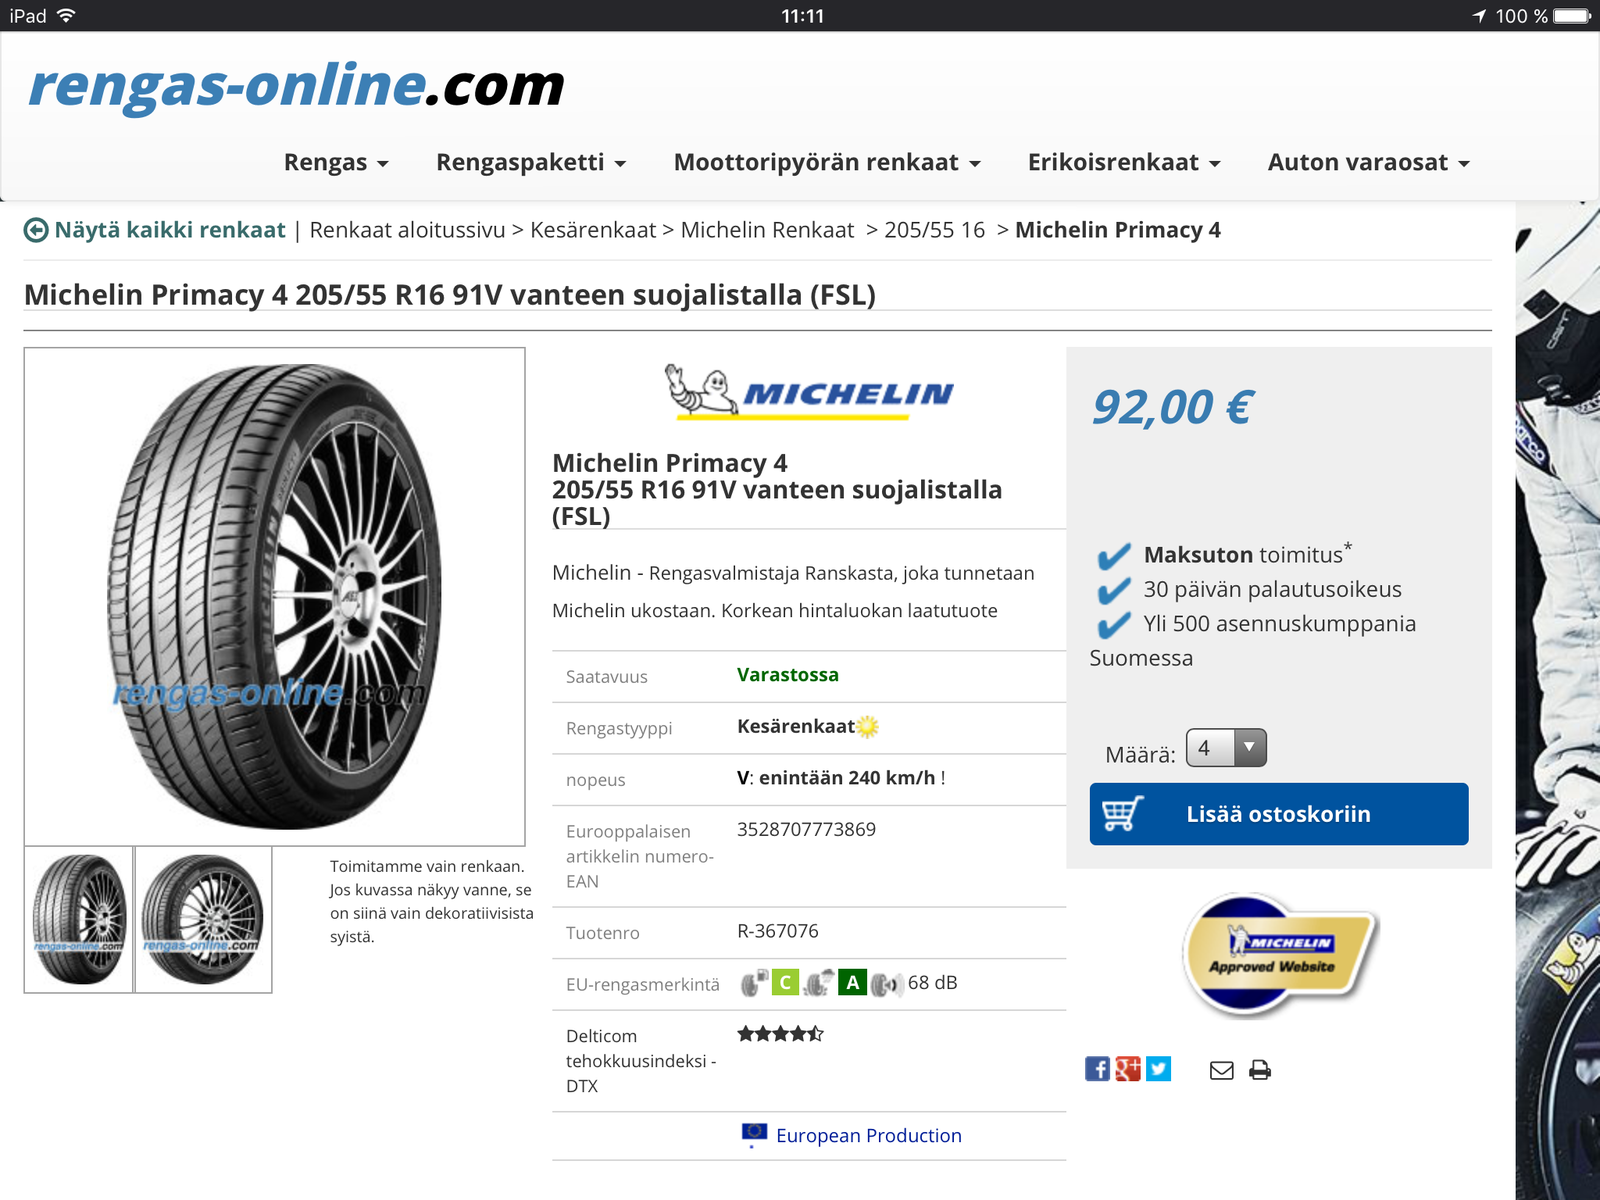Screen dimensions: 1600x1200
Task: Email this product via envelope icon
Action: 1222,1070
